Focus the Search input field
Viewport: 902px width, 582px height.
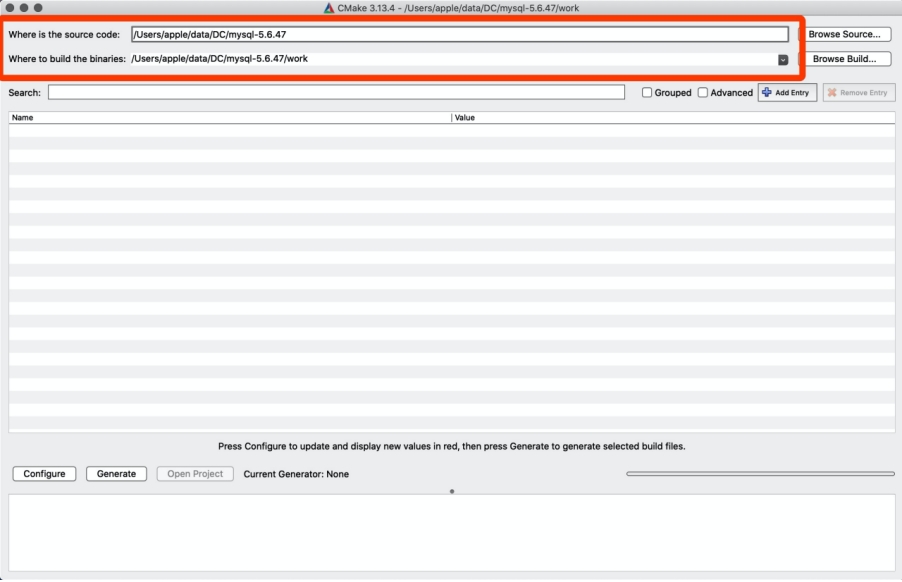tap(336, 93)
